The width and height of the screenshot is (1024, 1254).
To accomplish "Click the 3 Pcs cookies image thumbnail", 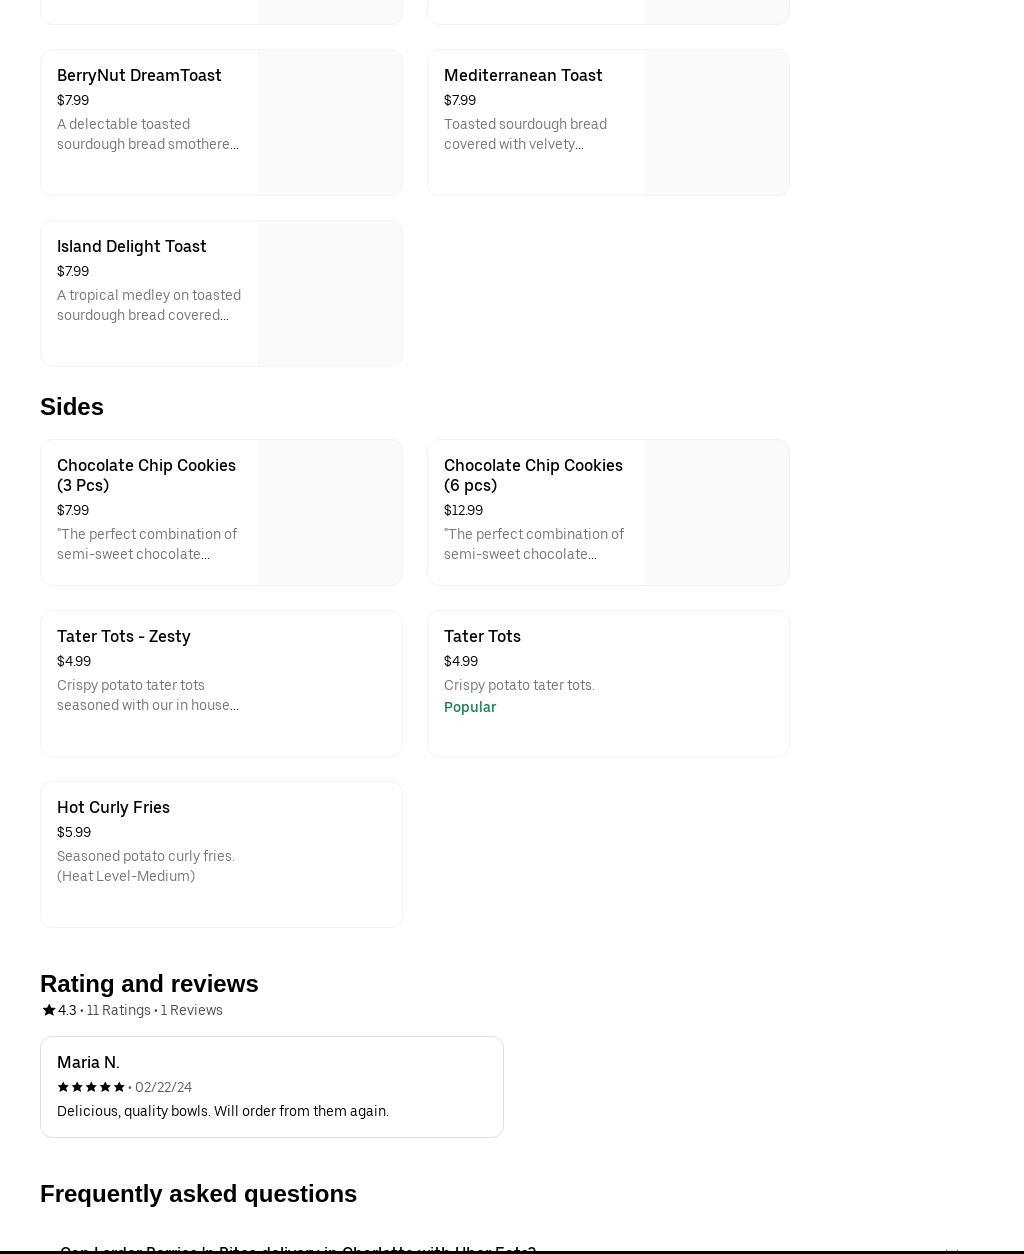I will click(x=329, y=512).
